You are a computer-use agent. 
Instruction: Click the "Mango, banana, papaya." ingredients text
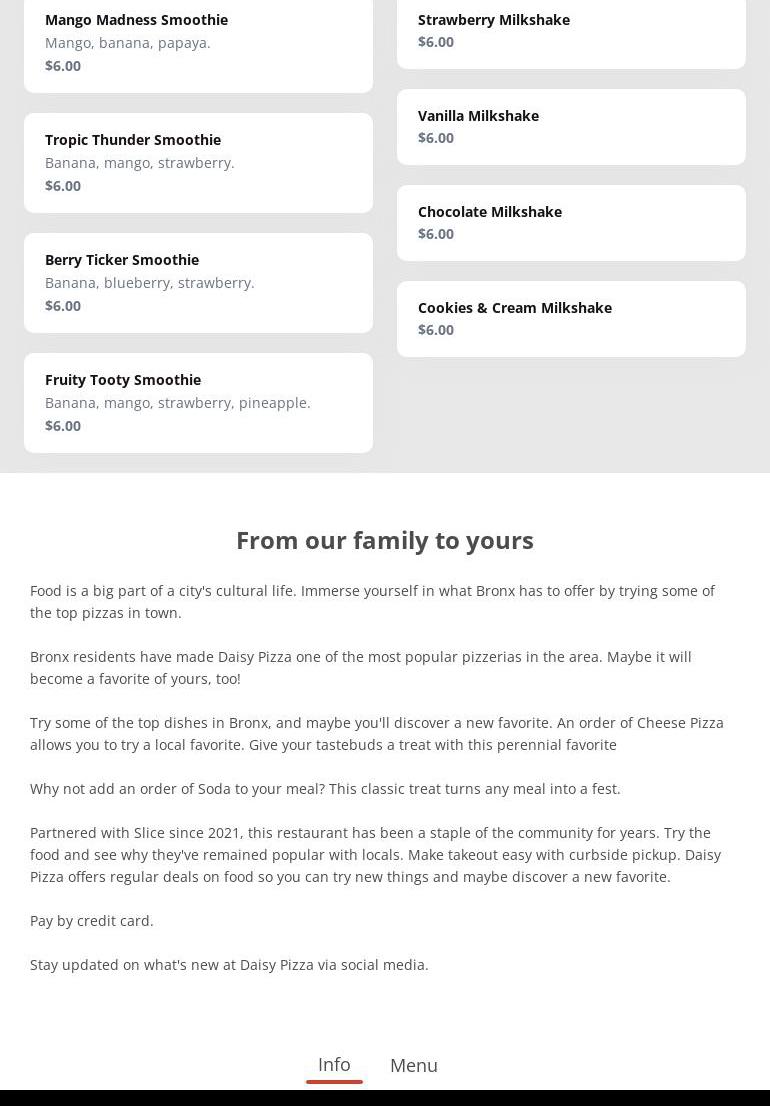point(128,43)
